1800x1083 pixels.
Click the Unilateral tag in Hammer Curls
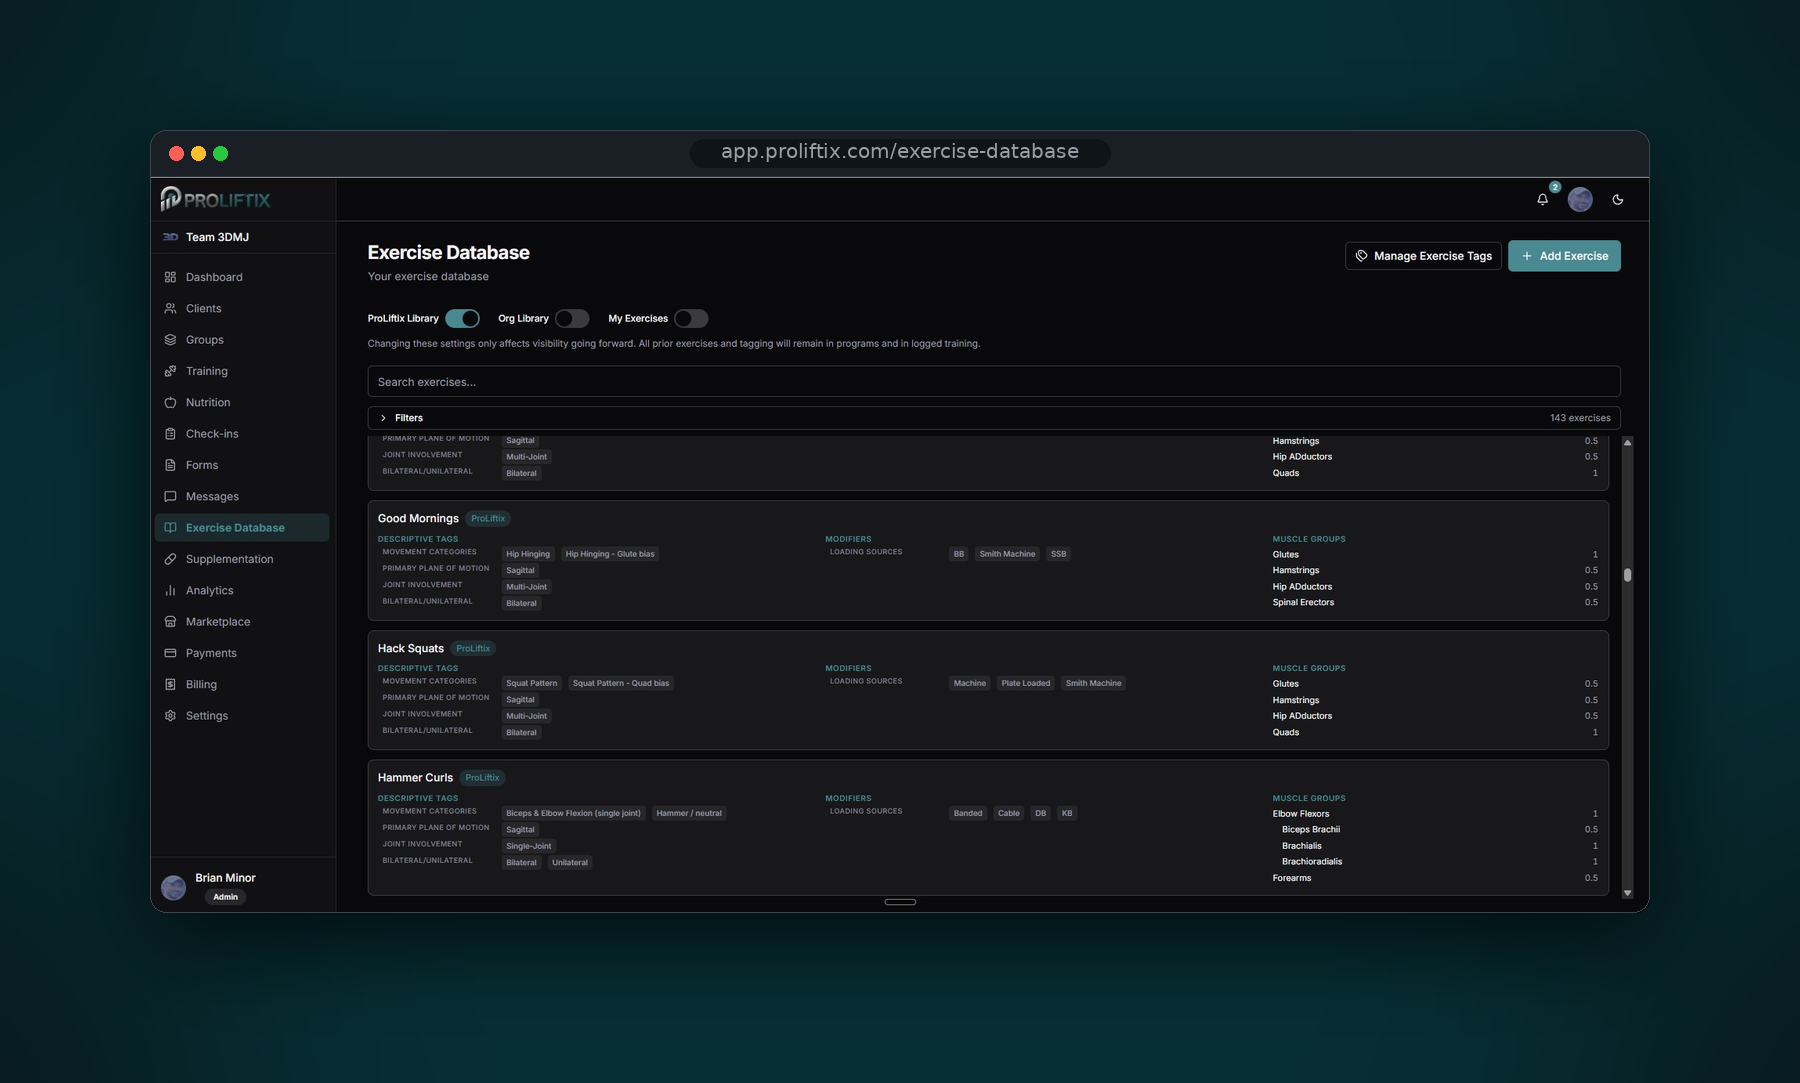coord(570,862)
